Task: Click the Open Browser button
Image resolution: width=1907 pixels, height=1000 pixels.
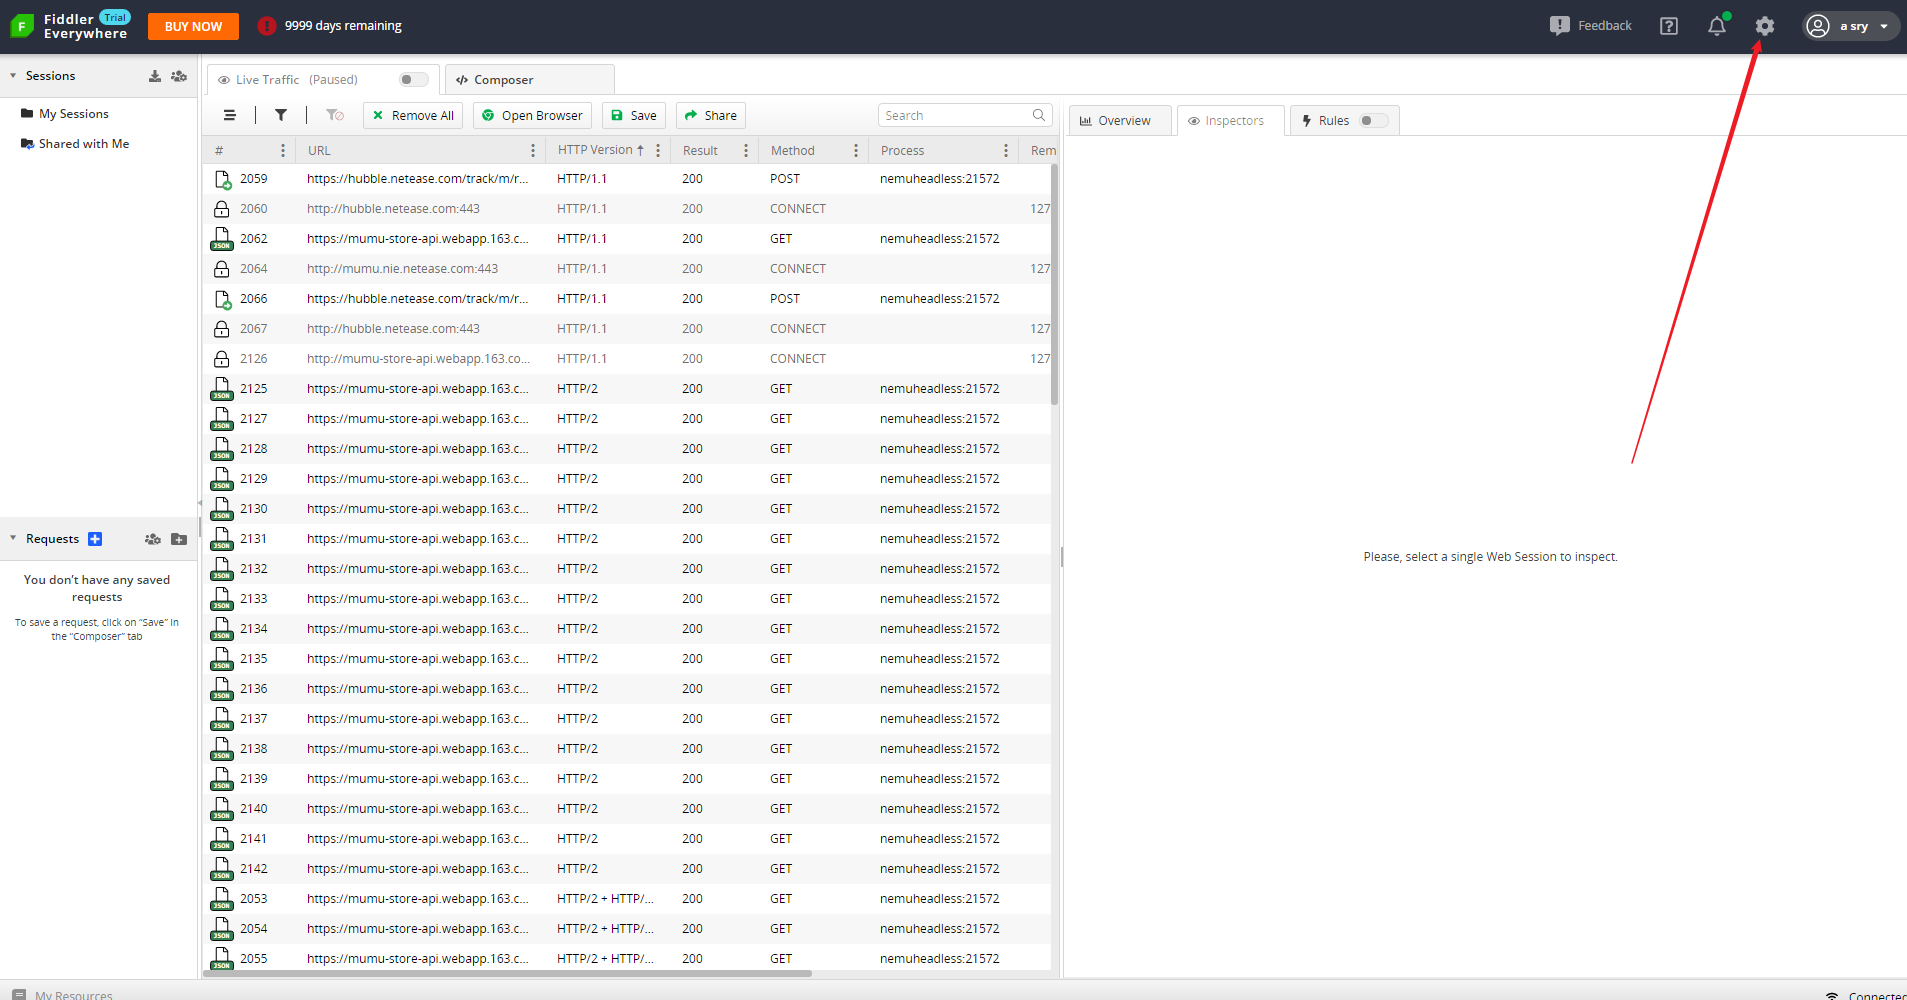Action: point(532,116)
